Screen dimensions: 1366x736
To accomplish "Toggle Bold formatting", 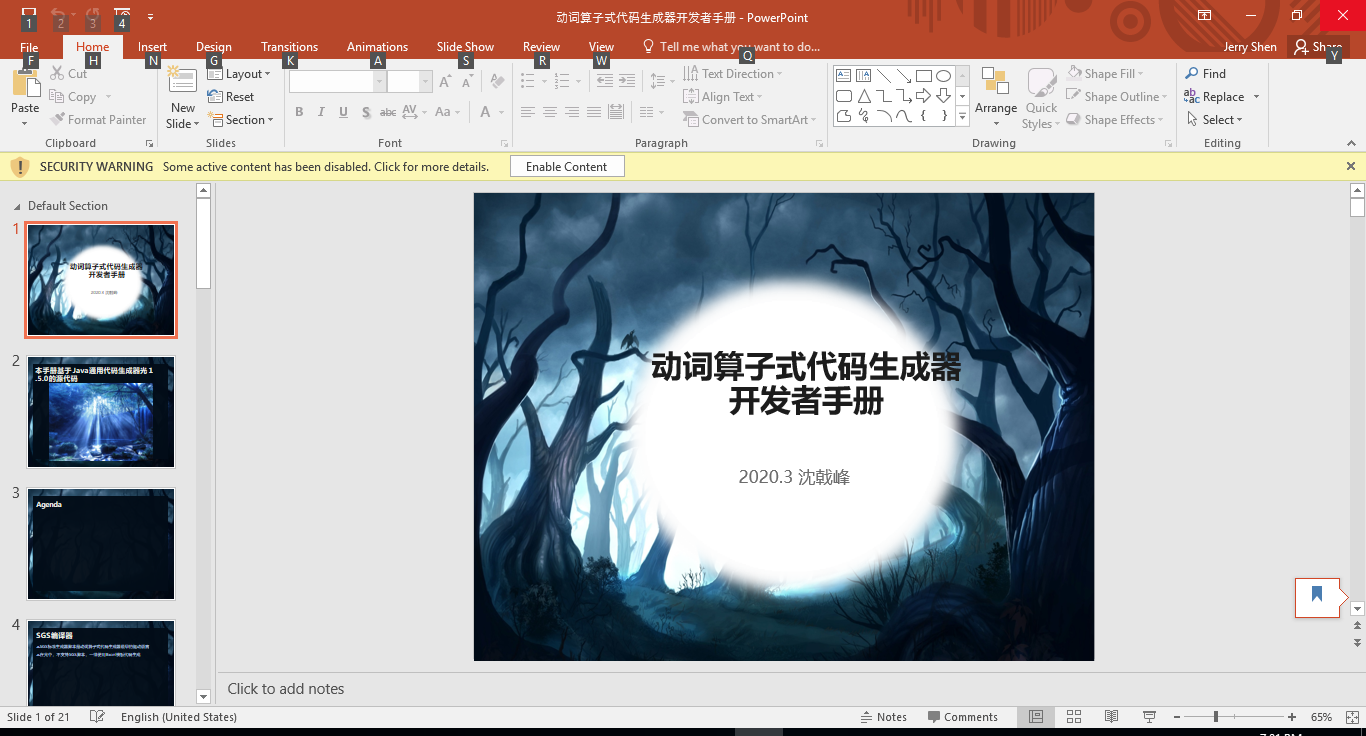I will click(299, 112).
